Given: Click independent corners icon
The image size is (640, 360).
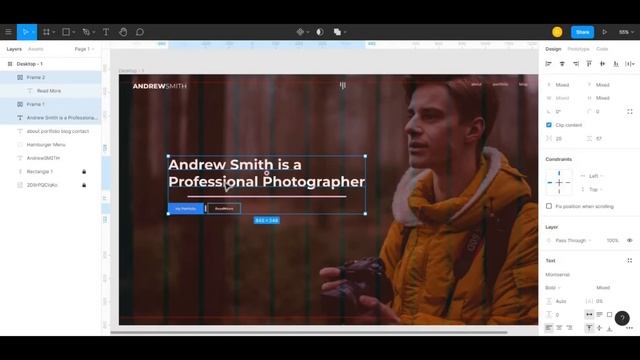Looking at the screenshot, I should tap(630, 111).
